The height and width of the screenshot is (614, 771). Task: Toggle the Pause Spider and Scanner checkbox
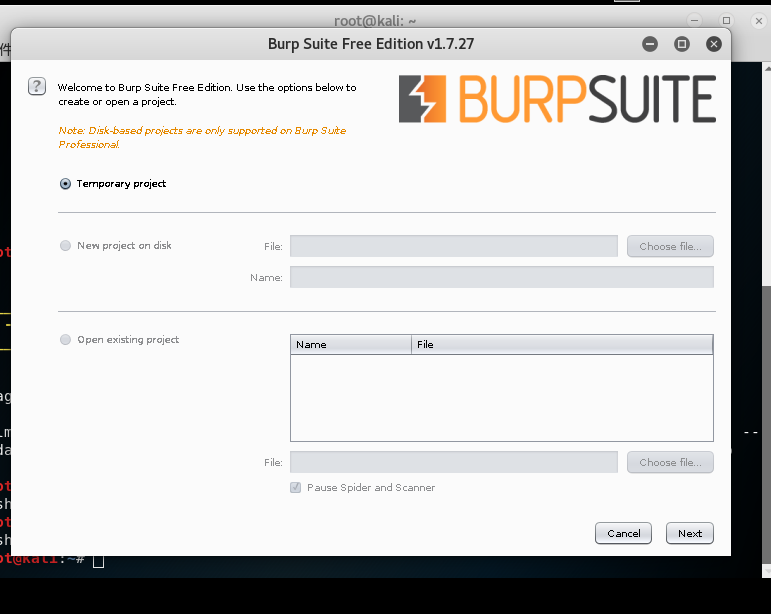296,487
